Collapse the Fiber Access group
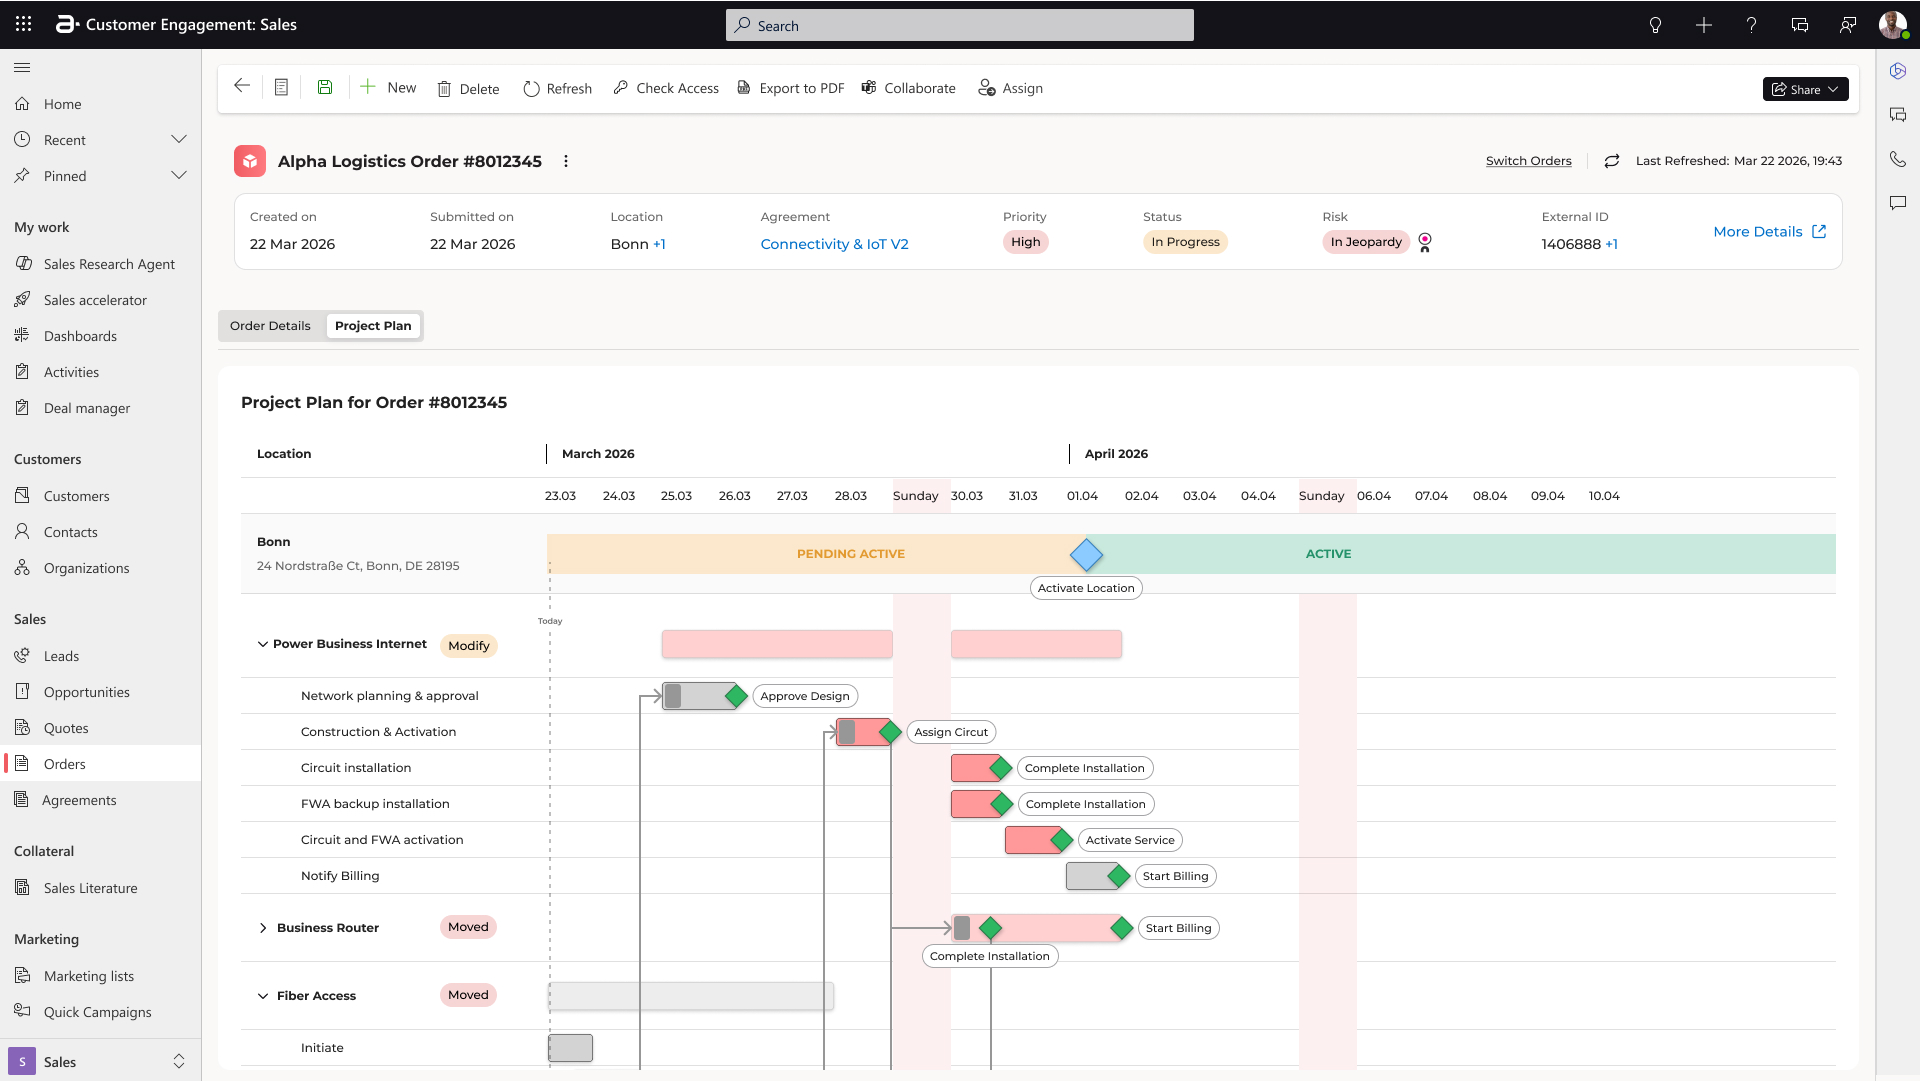The width and height of the screenshot is (1920, 1081). [263, 996]
